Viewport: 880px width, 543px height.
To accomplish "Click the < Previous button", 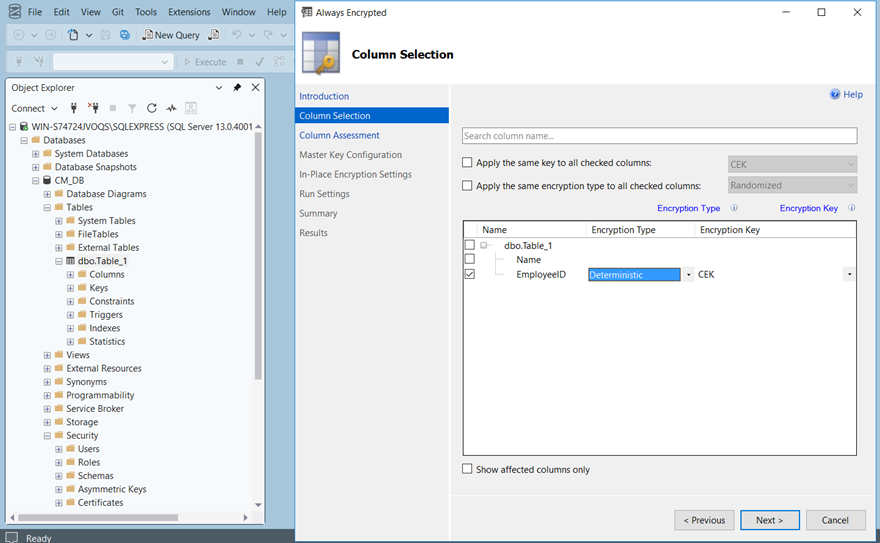I will pyautogui.click(x=704, y=520).
